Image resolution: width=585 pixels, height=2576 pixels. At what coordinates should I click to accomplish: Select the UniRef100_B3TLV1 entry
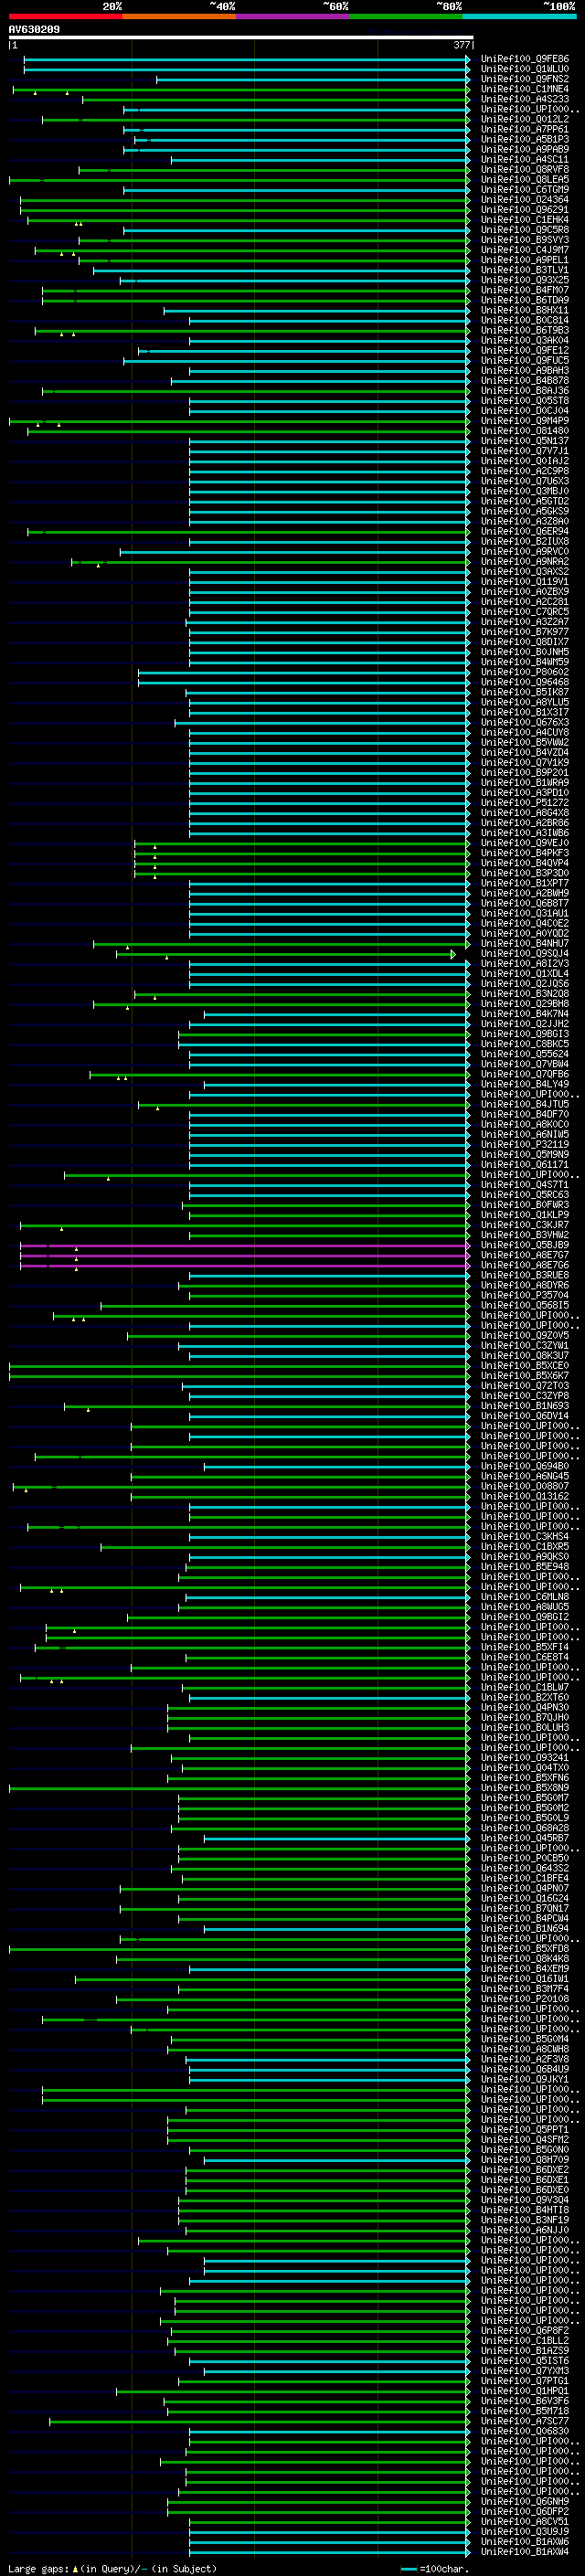(x=524, y=270)
